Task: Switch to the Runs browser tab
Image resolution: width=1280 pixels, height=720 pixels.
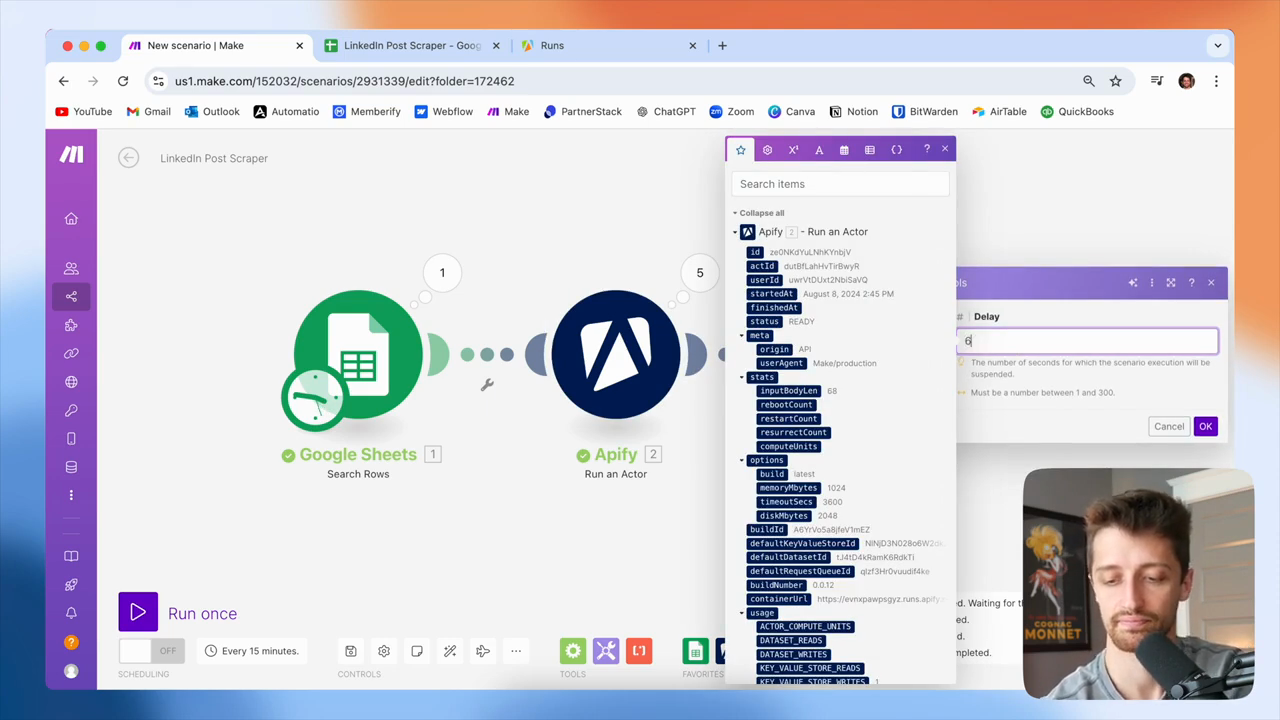Action: click(x=610, y=45)
